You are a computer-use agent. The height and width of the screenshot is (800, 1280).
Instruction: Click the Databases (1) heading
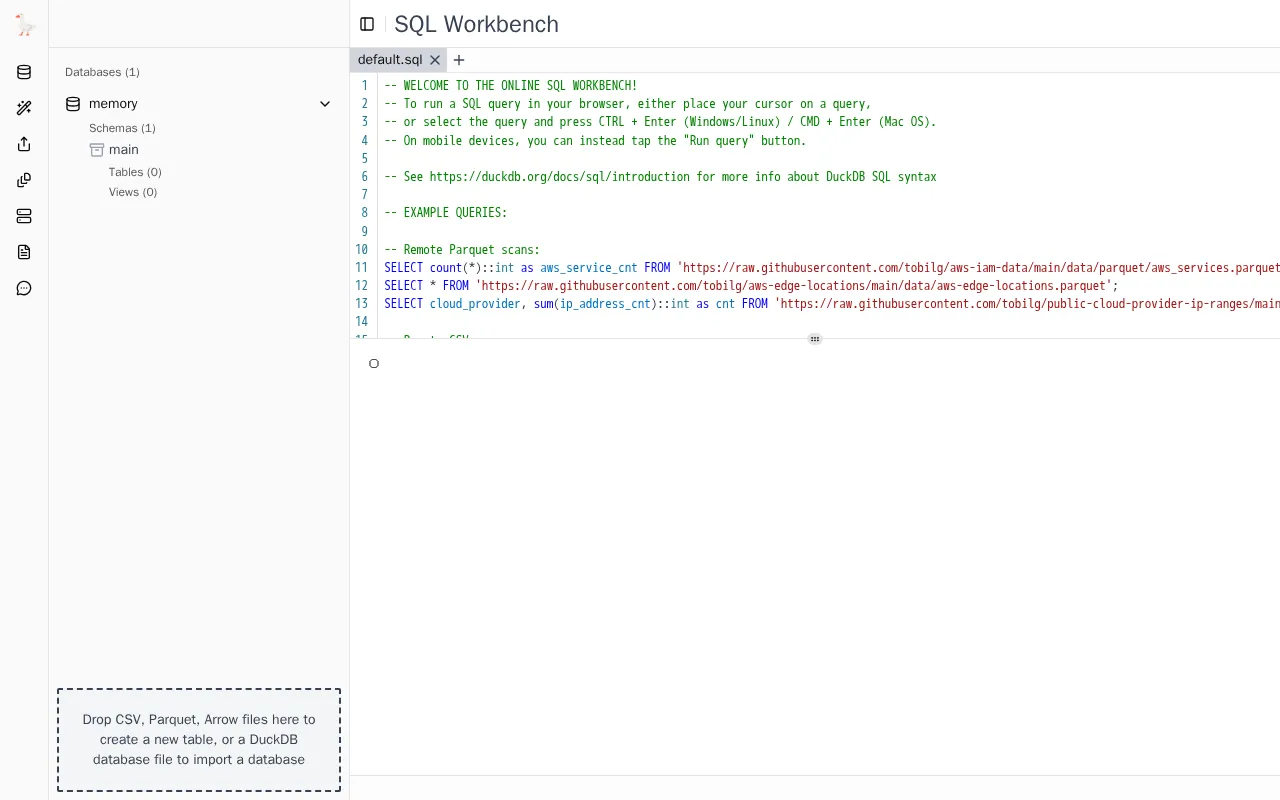[x=102, y=72]
